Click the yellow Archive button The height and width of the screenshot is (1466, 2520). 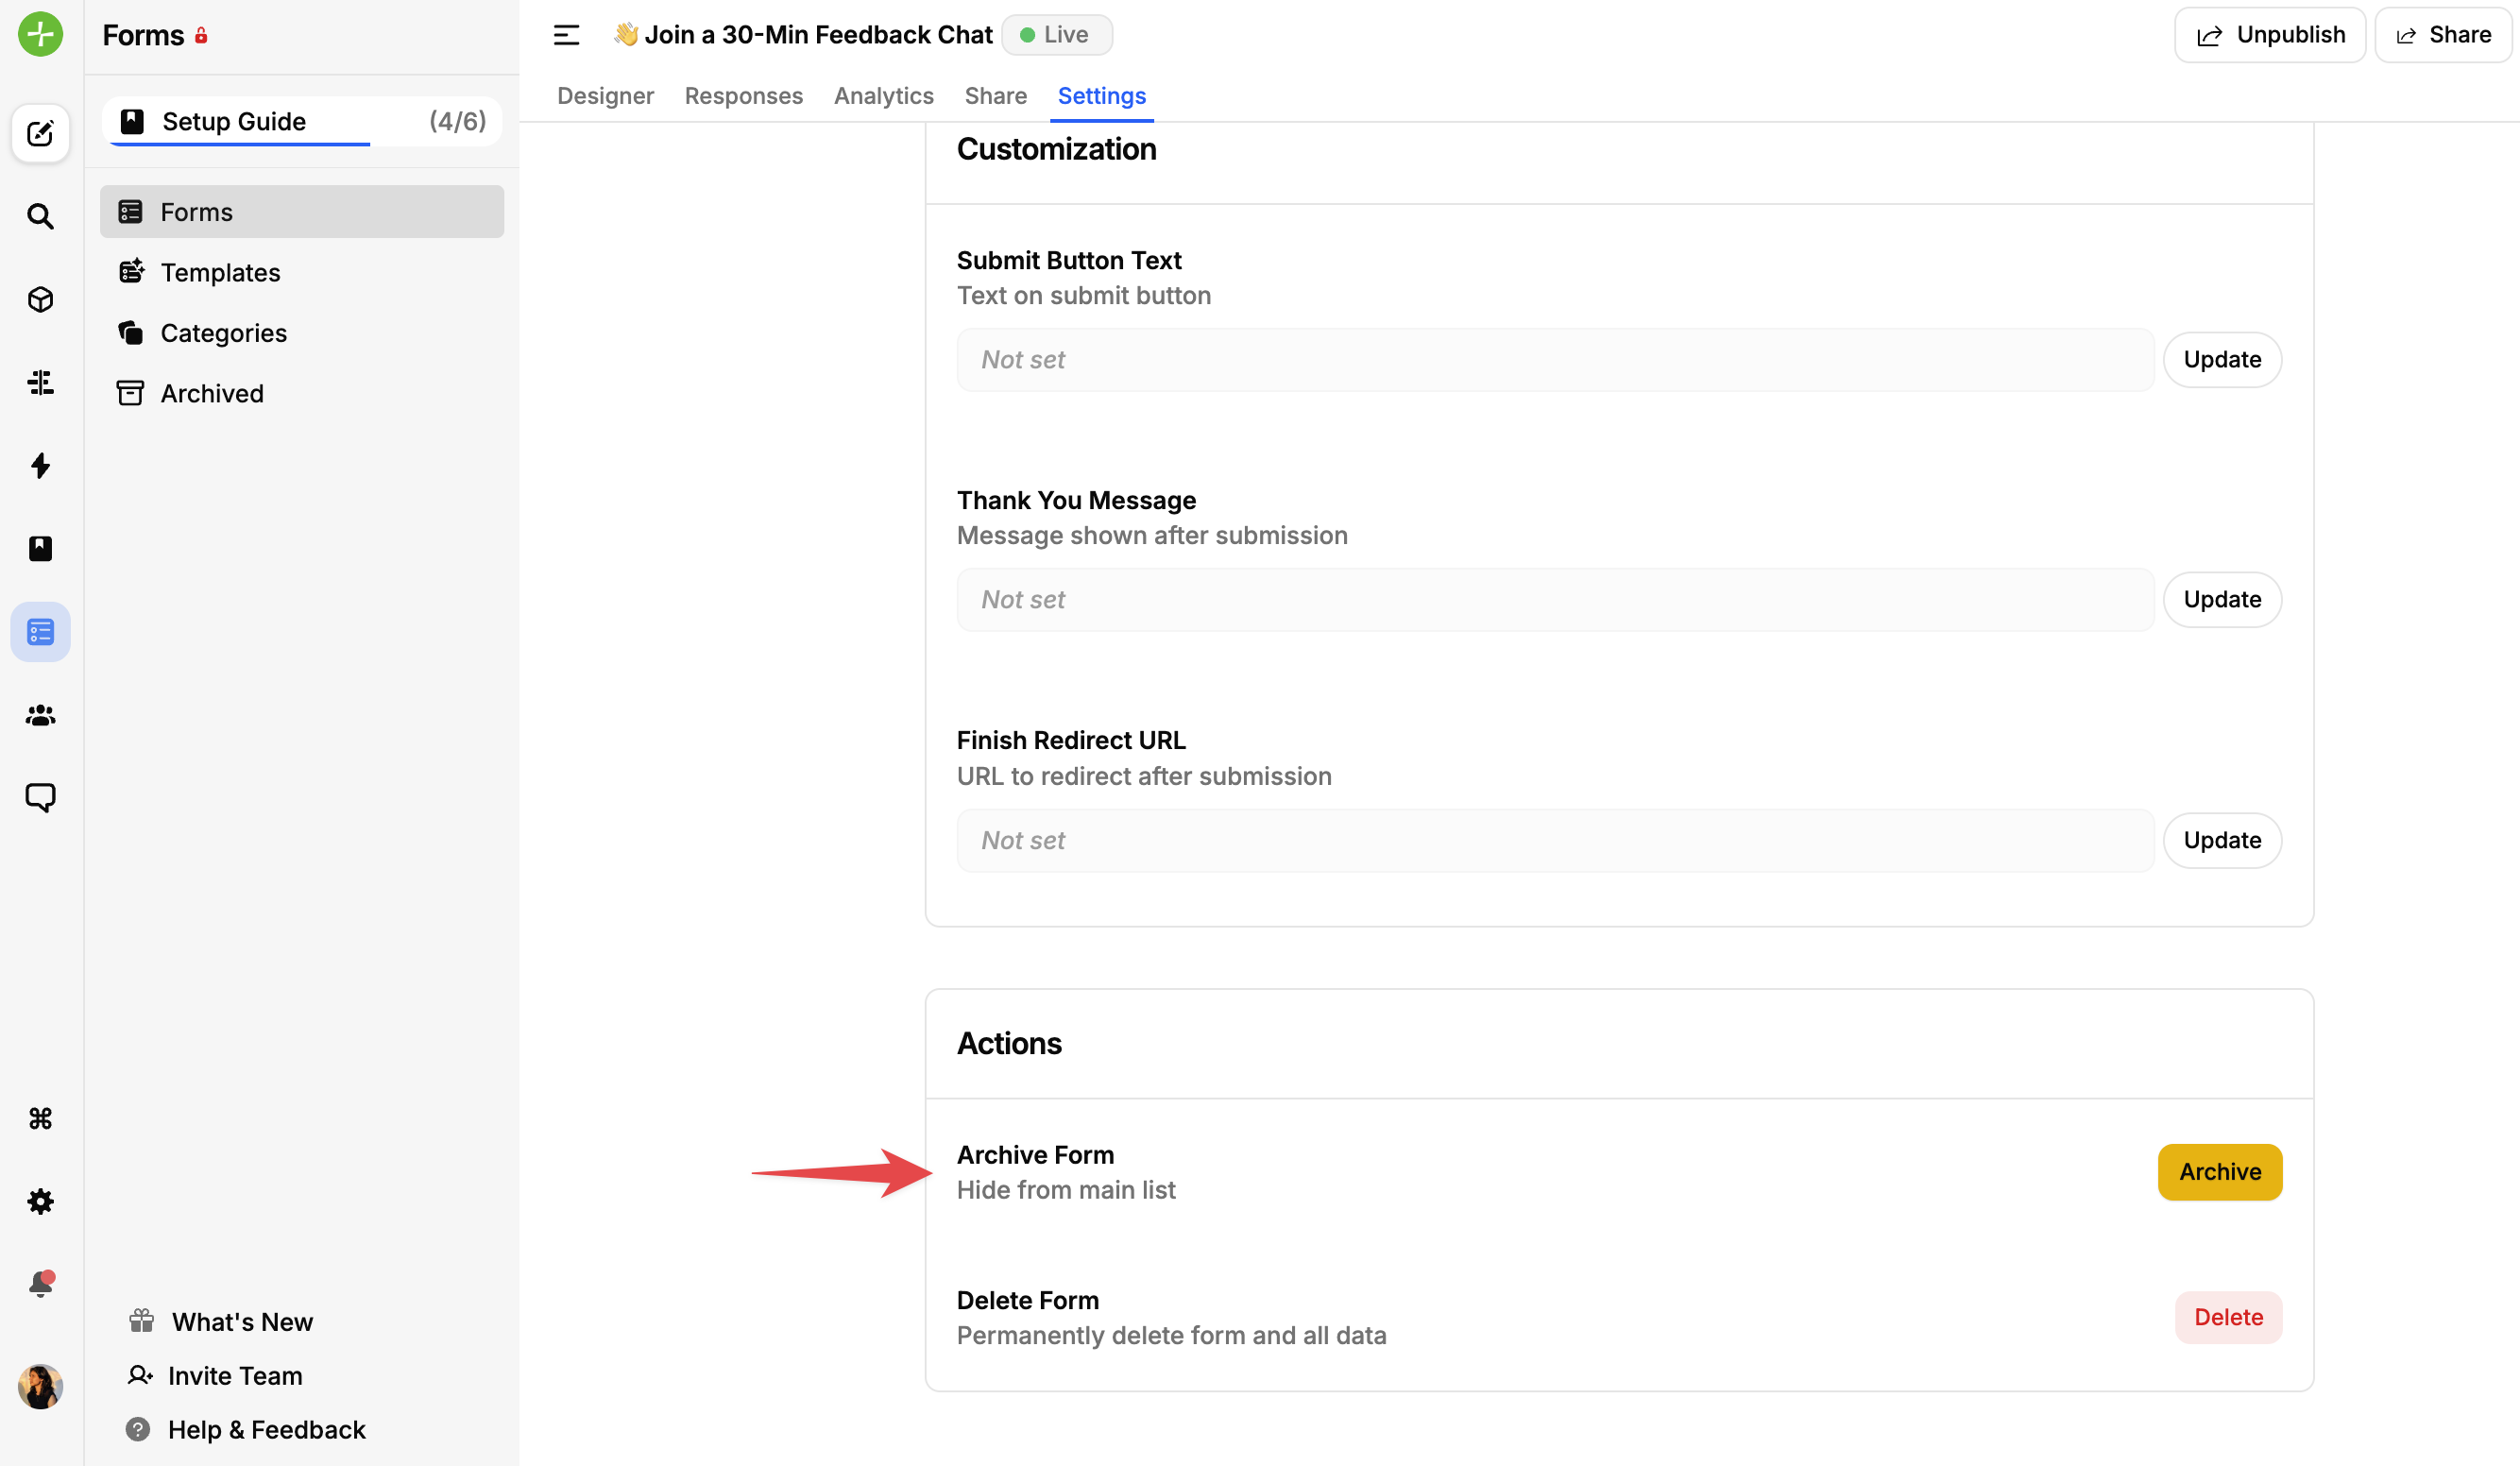click(x=2220, y=1172)
